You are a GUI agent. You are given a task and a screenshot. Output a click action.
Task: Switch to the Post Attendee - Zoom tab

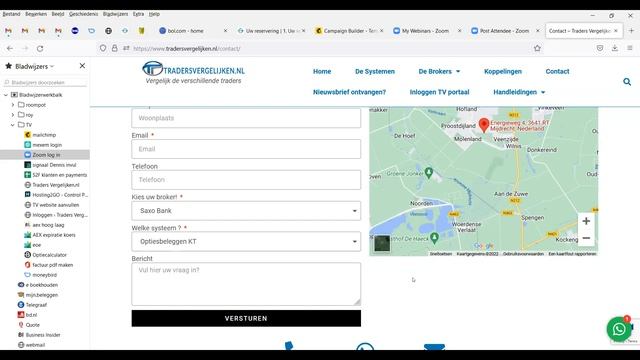(504, 31)
